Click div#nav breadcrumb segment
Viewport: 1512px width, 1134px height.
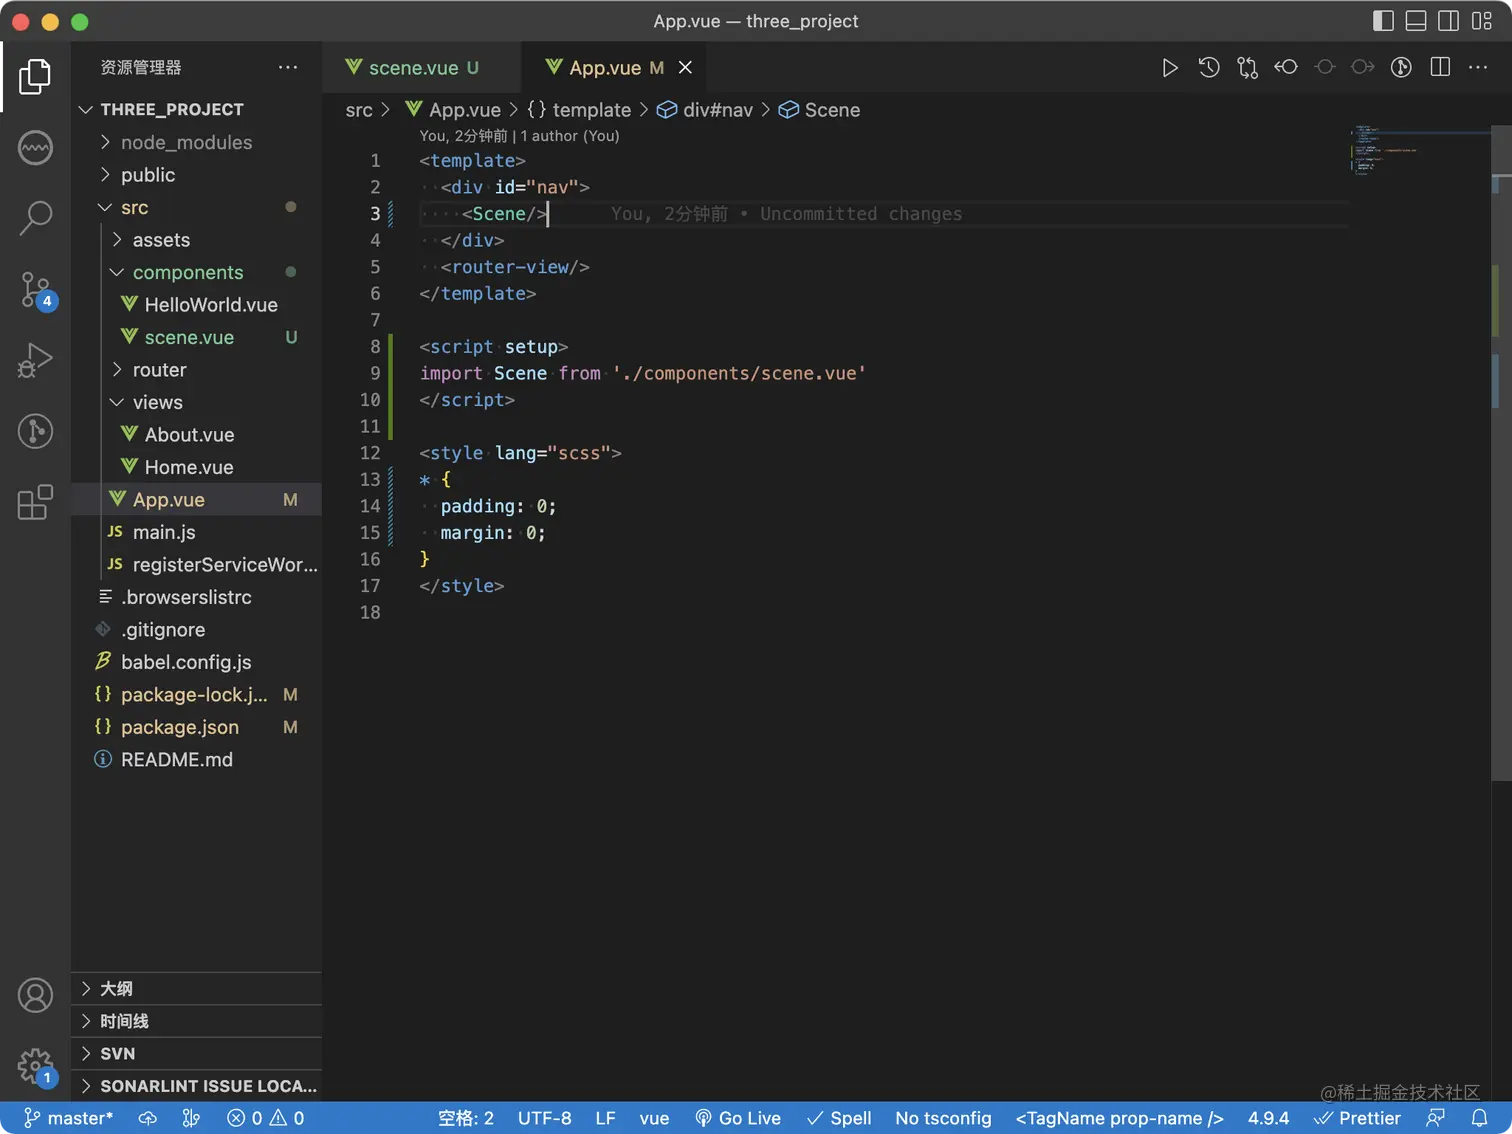coord(705,110)
